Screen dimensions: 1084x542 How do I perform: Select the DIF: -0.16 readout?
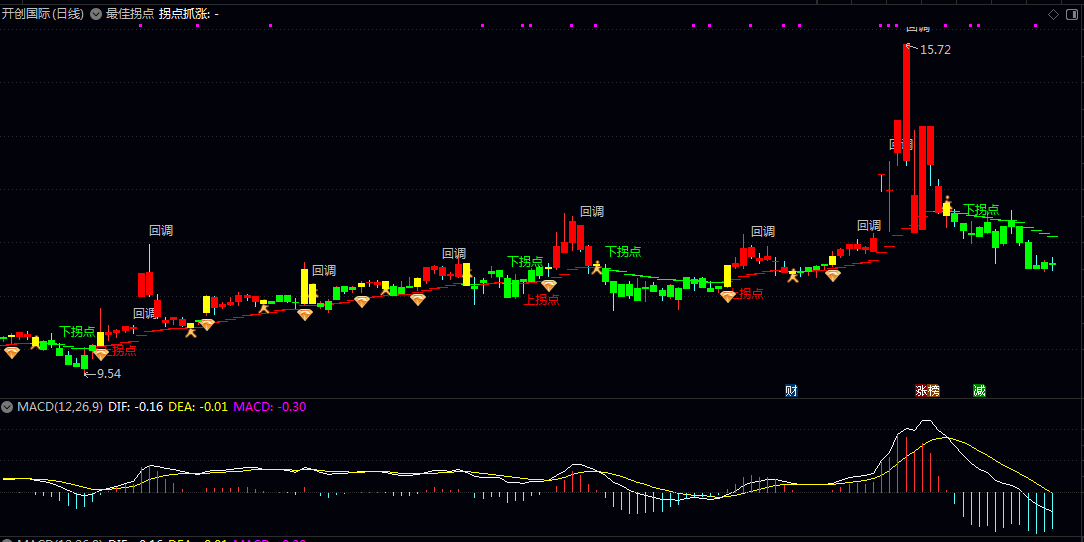pos(136,406)
